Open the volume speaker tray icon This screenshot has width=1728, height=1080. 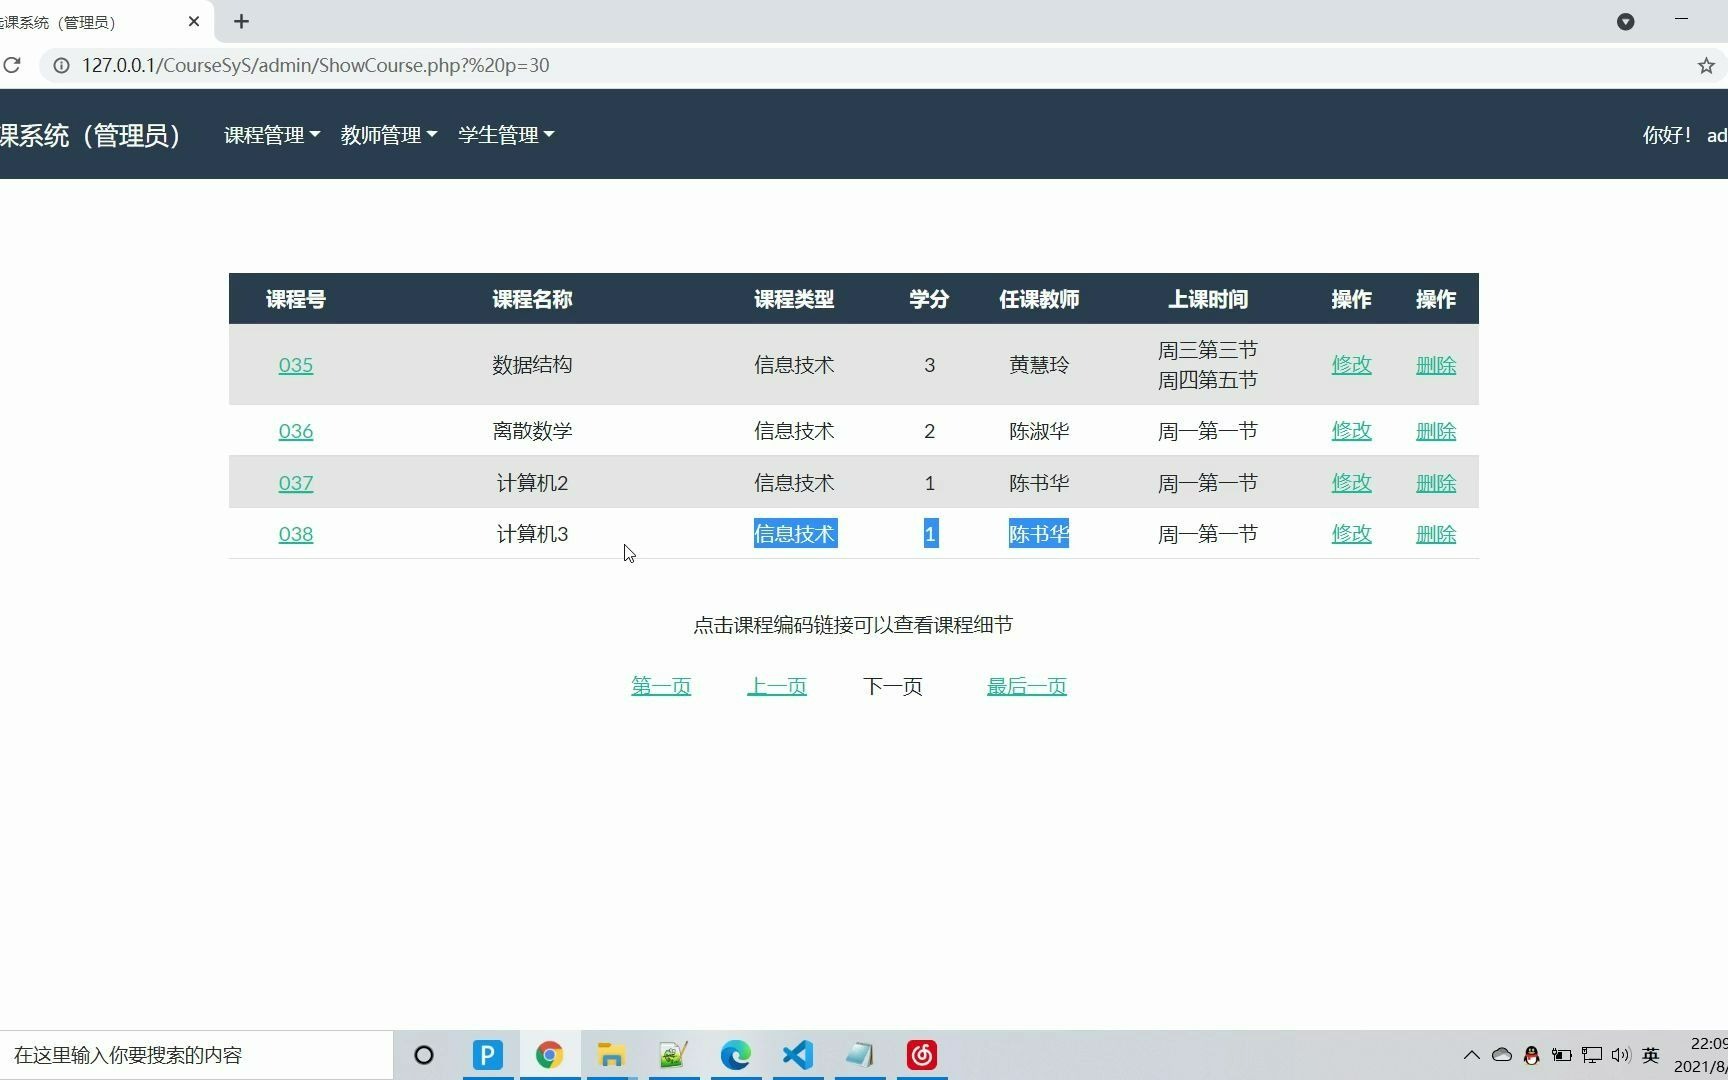[x=1620, y=1055]
